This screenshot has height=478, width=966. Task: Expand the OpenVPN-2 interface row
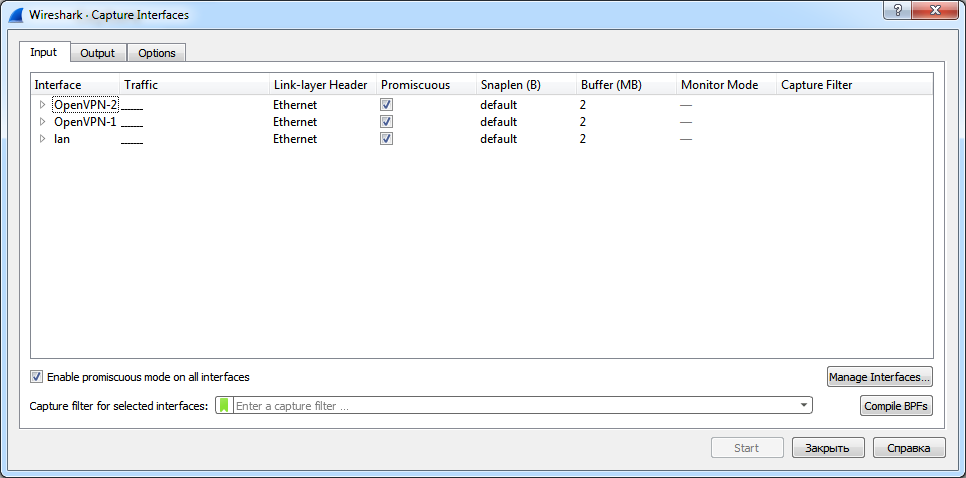43,105
